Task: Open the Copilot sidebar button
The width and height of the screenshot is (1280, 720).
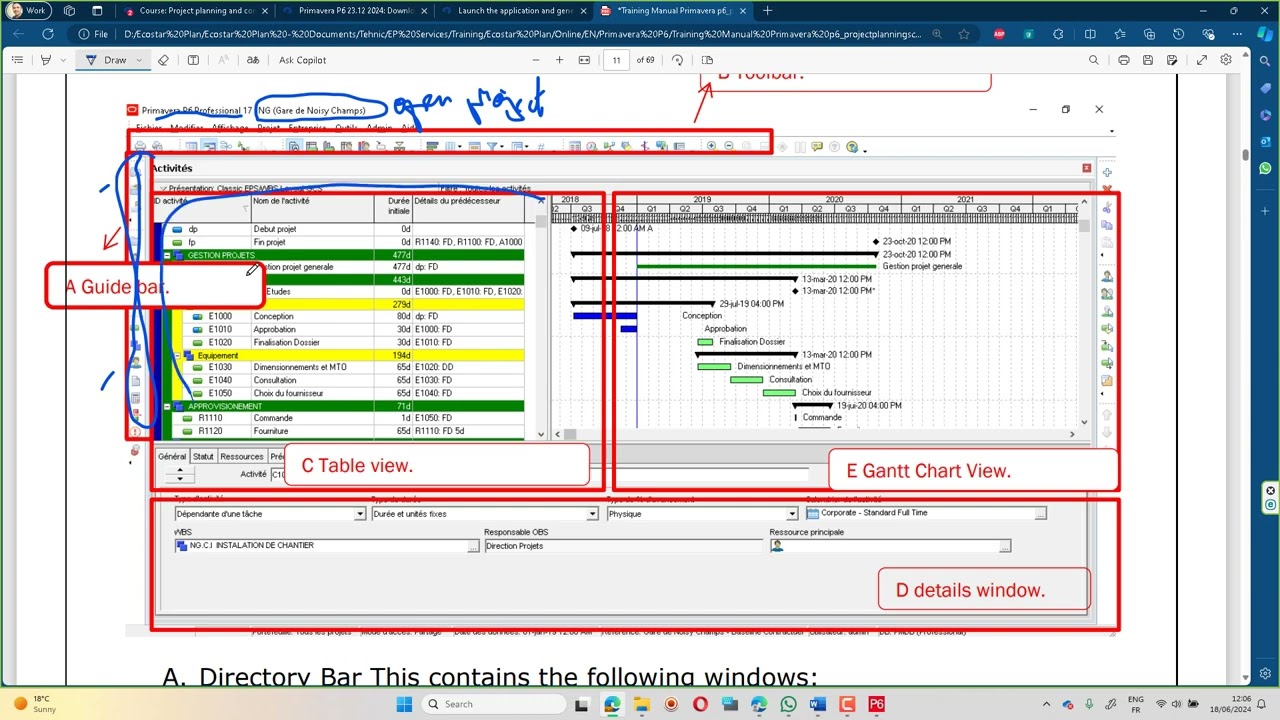Action: (1265, 33)
